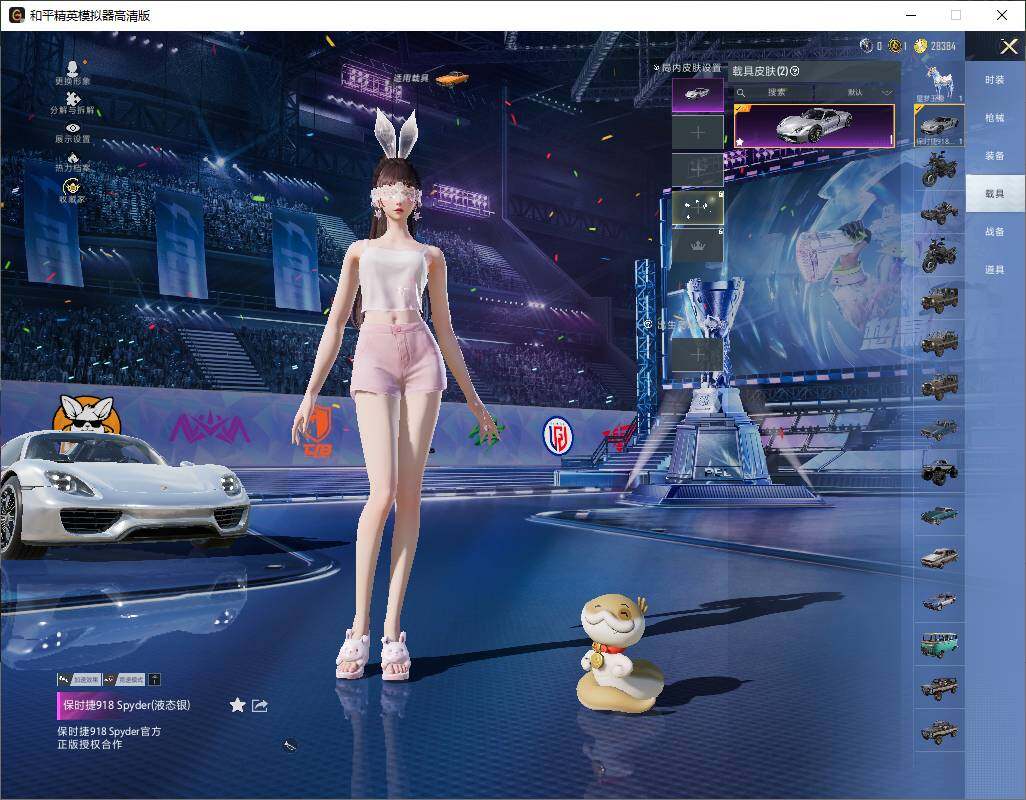Viewport: 1026px width, 800px height.
Task: Click first currency icon showing 0
Action: (x=866, y=45)
